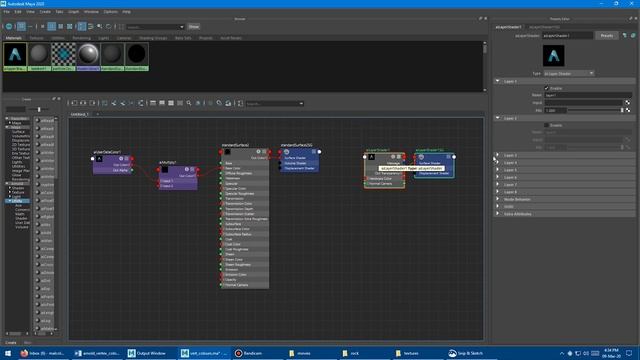The width and height of the screenshot is (640, 360).
Task: Expand the Layer 3 section
Action: tap(498, 155)
